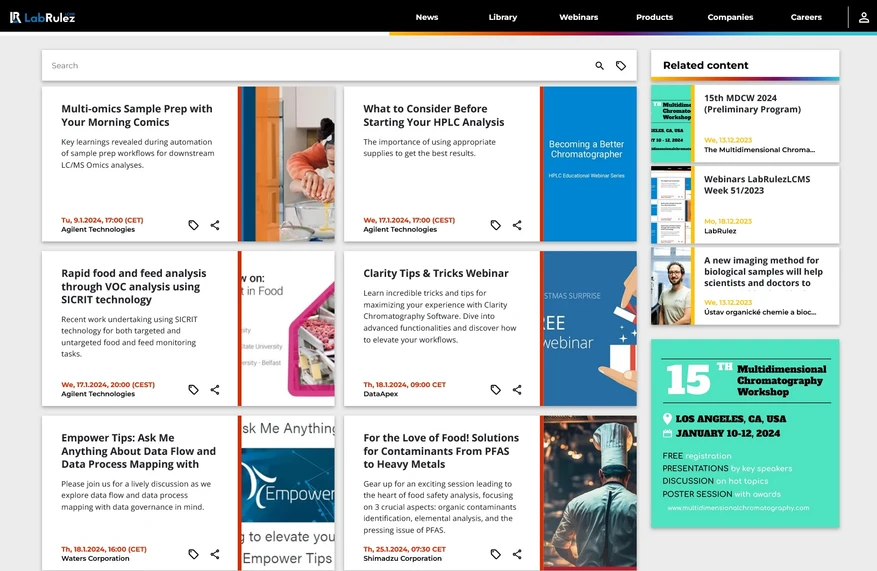Screen dimensions: 877x571
Task: Share the For the Love of Food webinar
Action: coord(517,554)
